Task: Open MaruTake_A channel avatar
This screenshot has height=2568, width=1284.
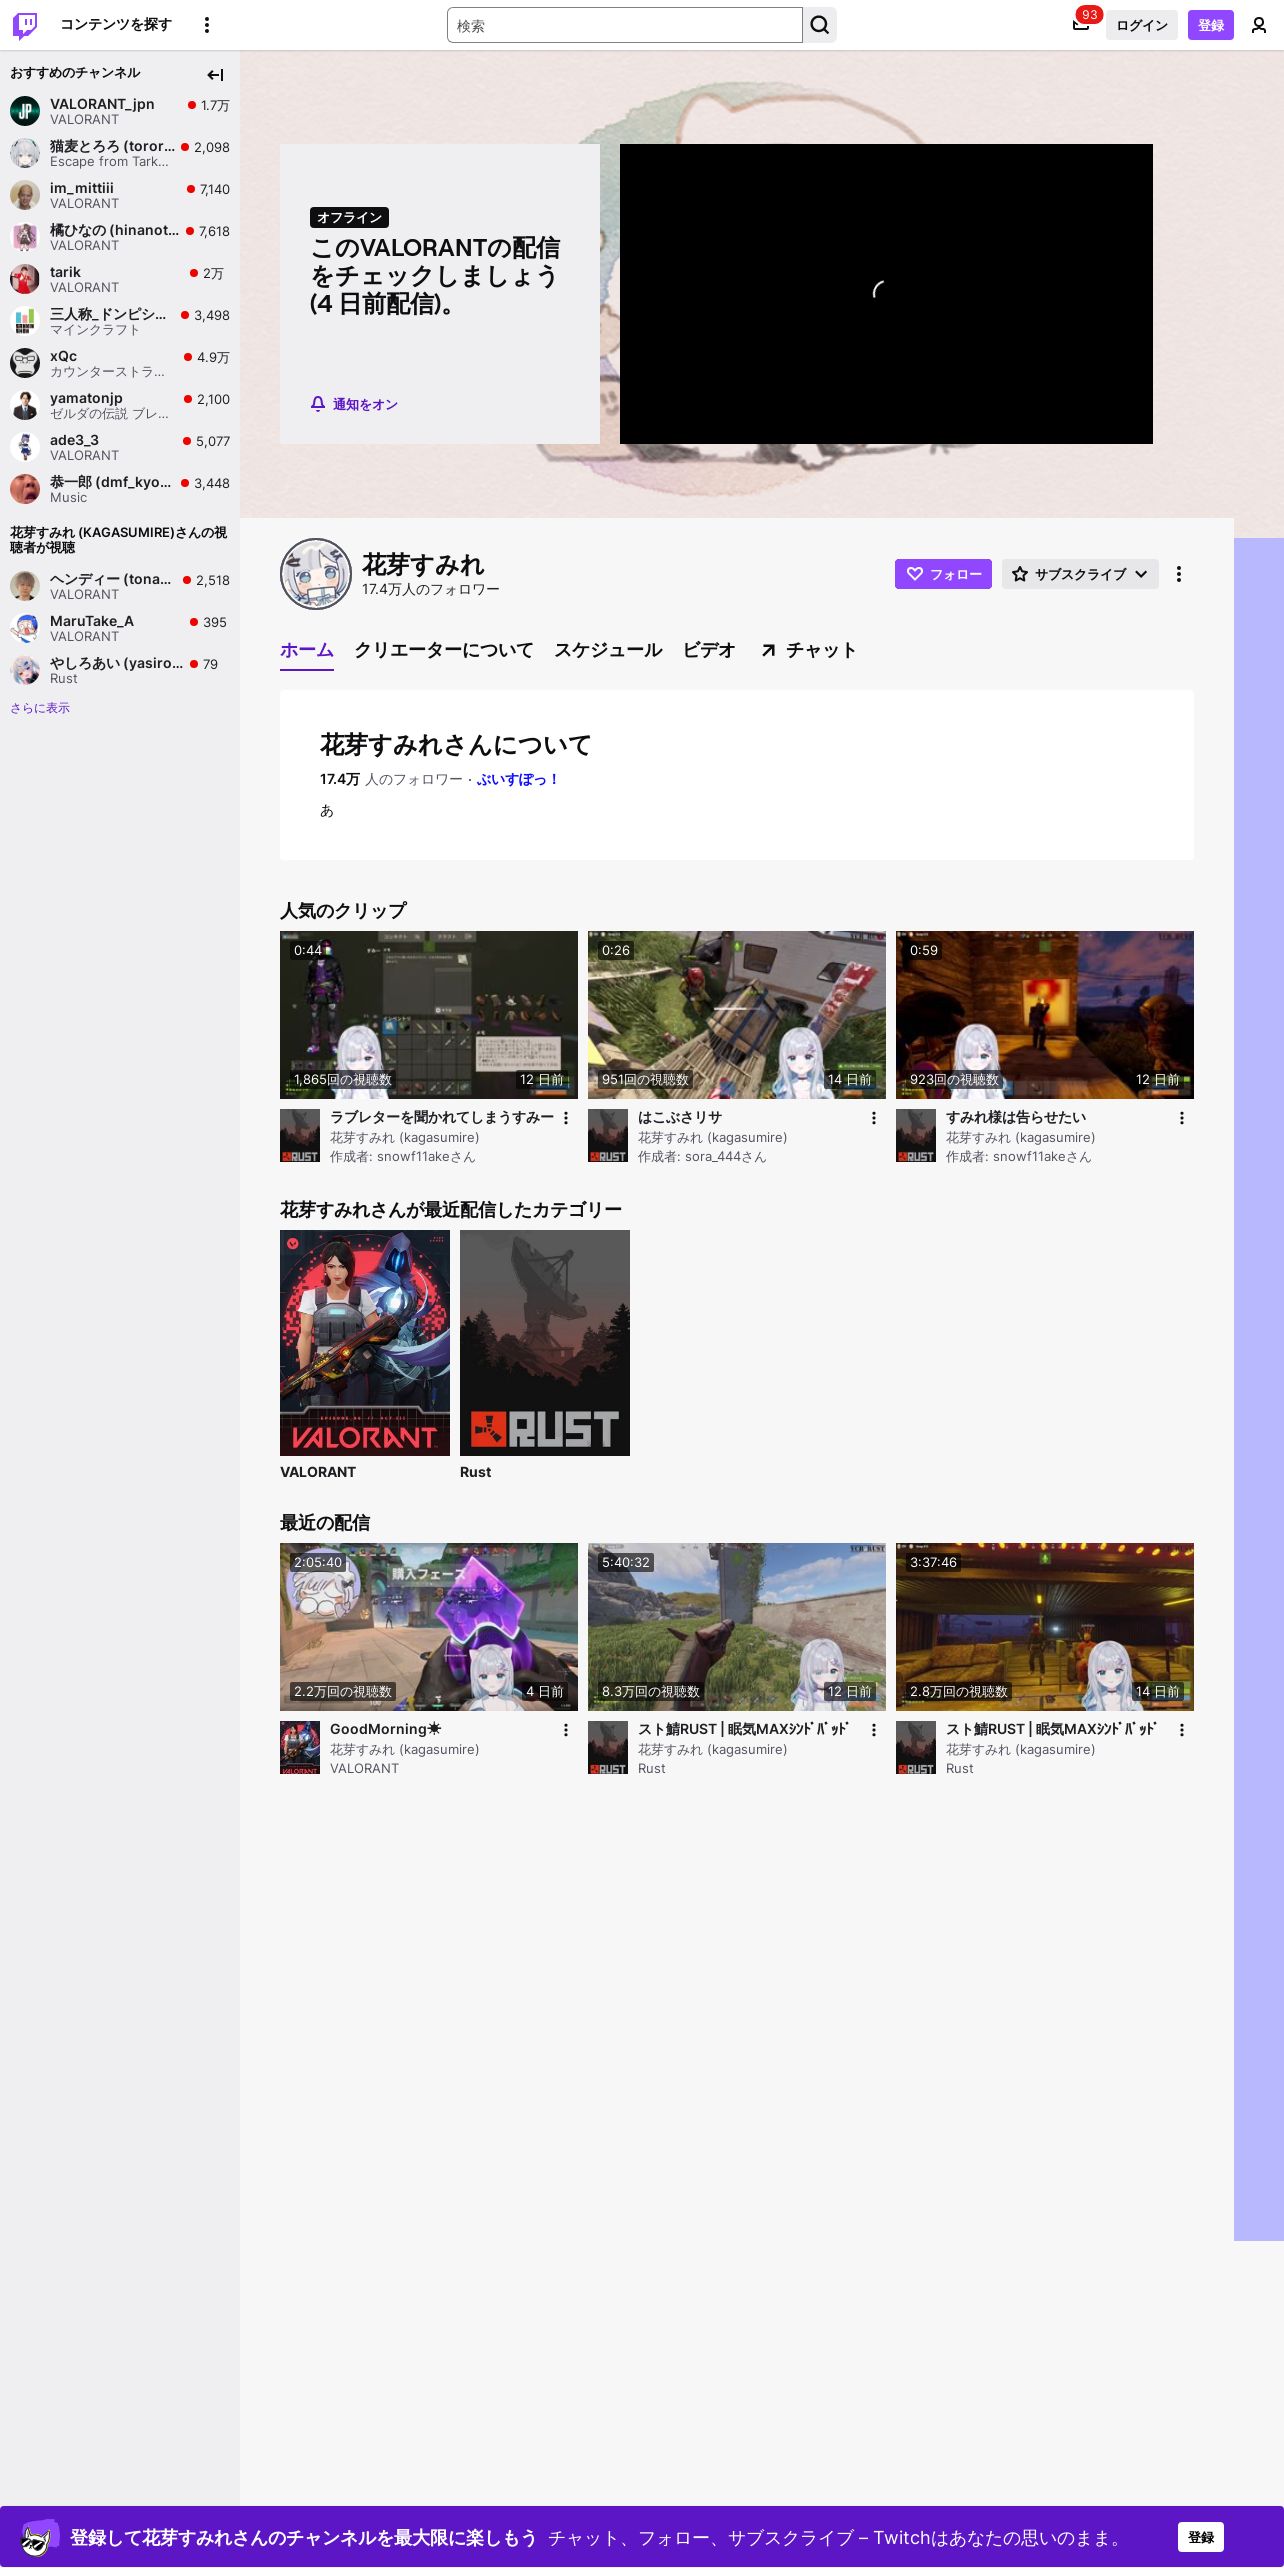Action: [x=25, y=628]
